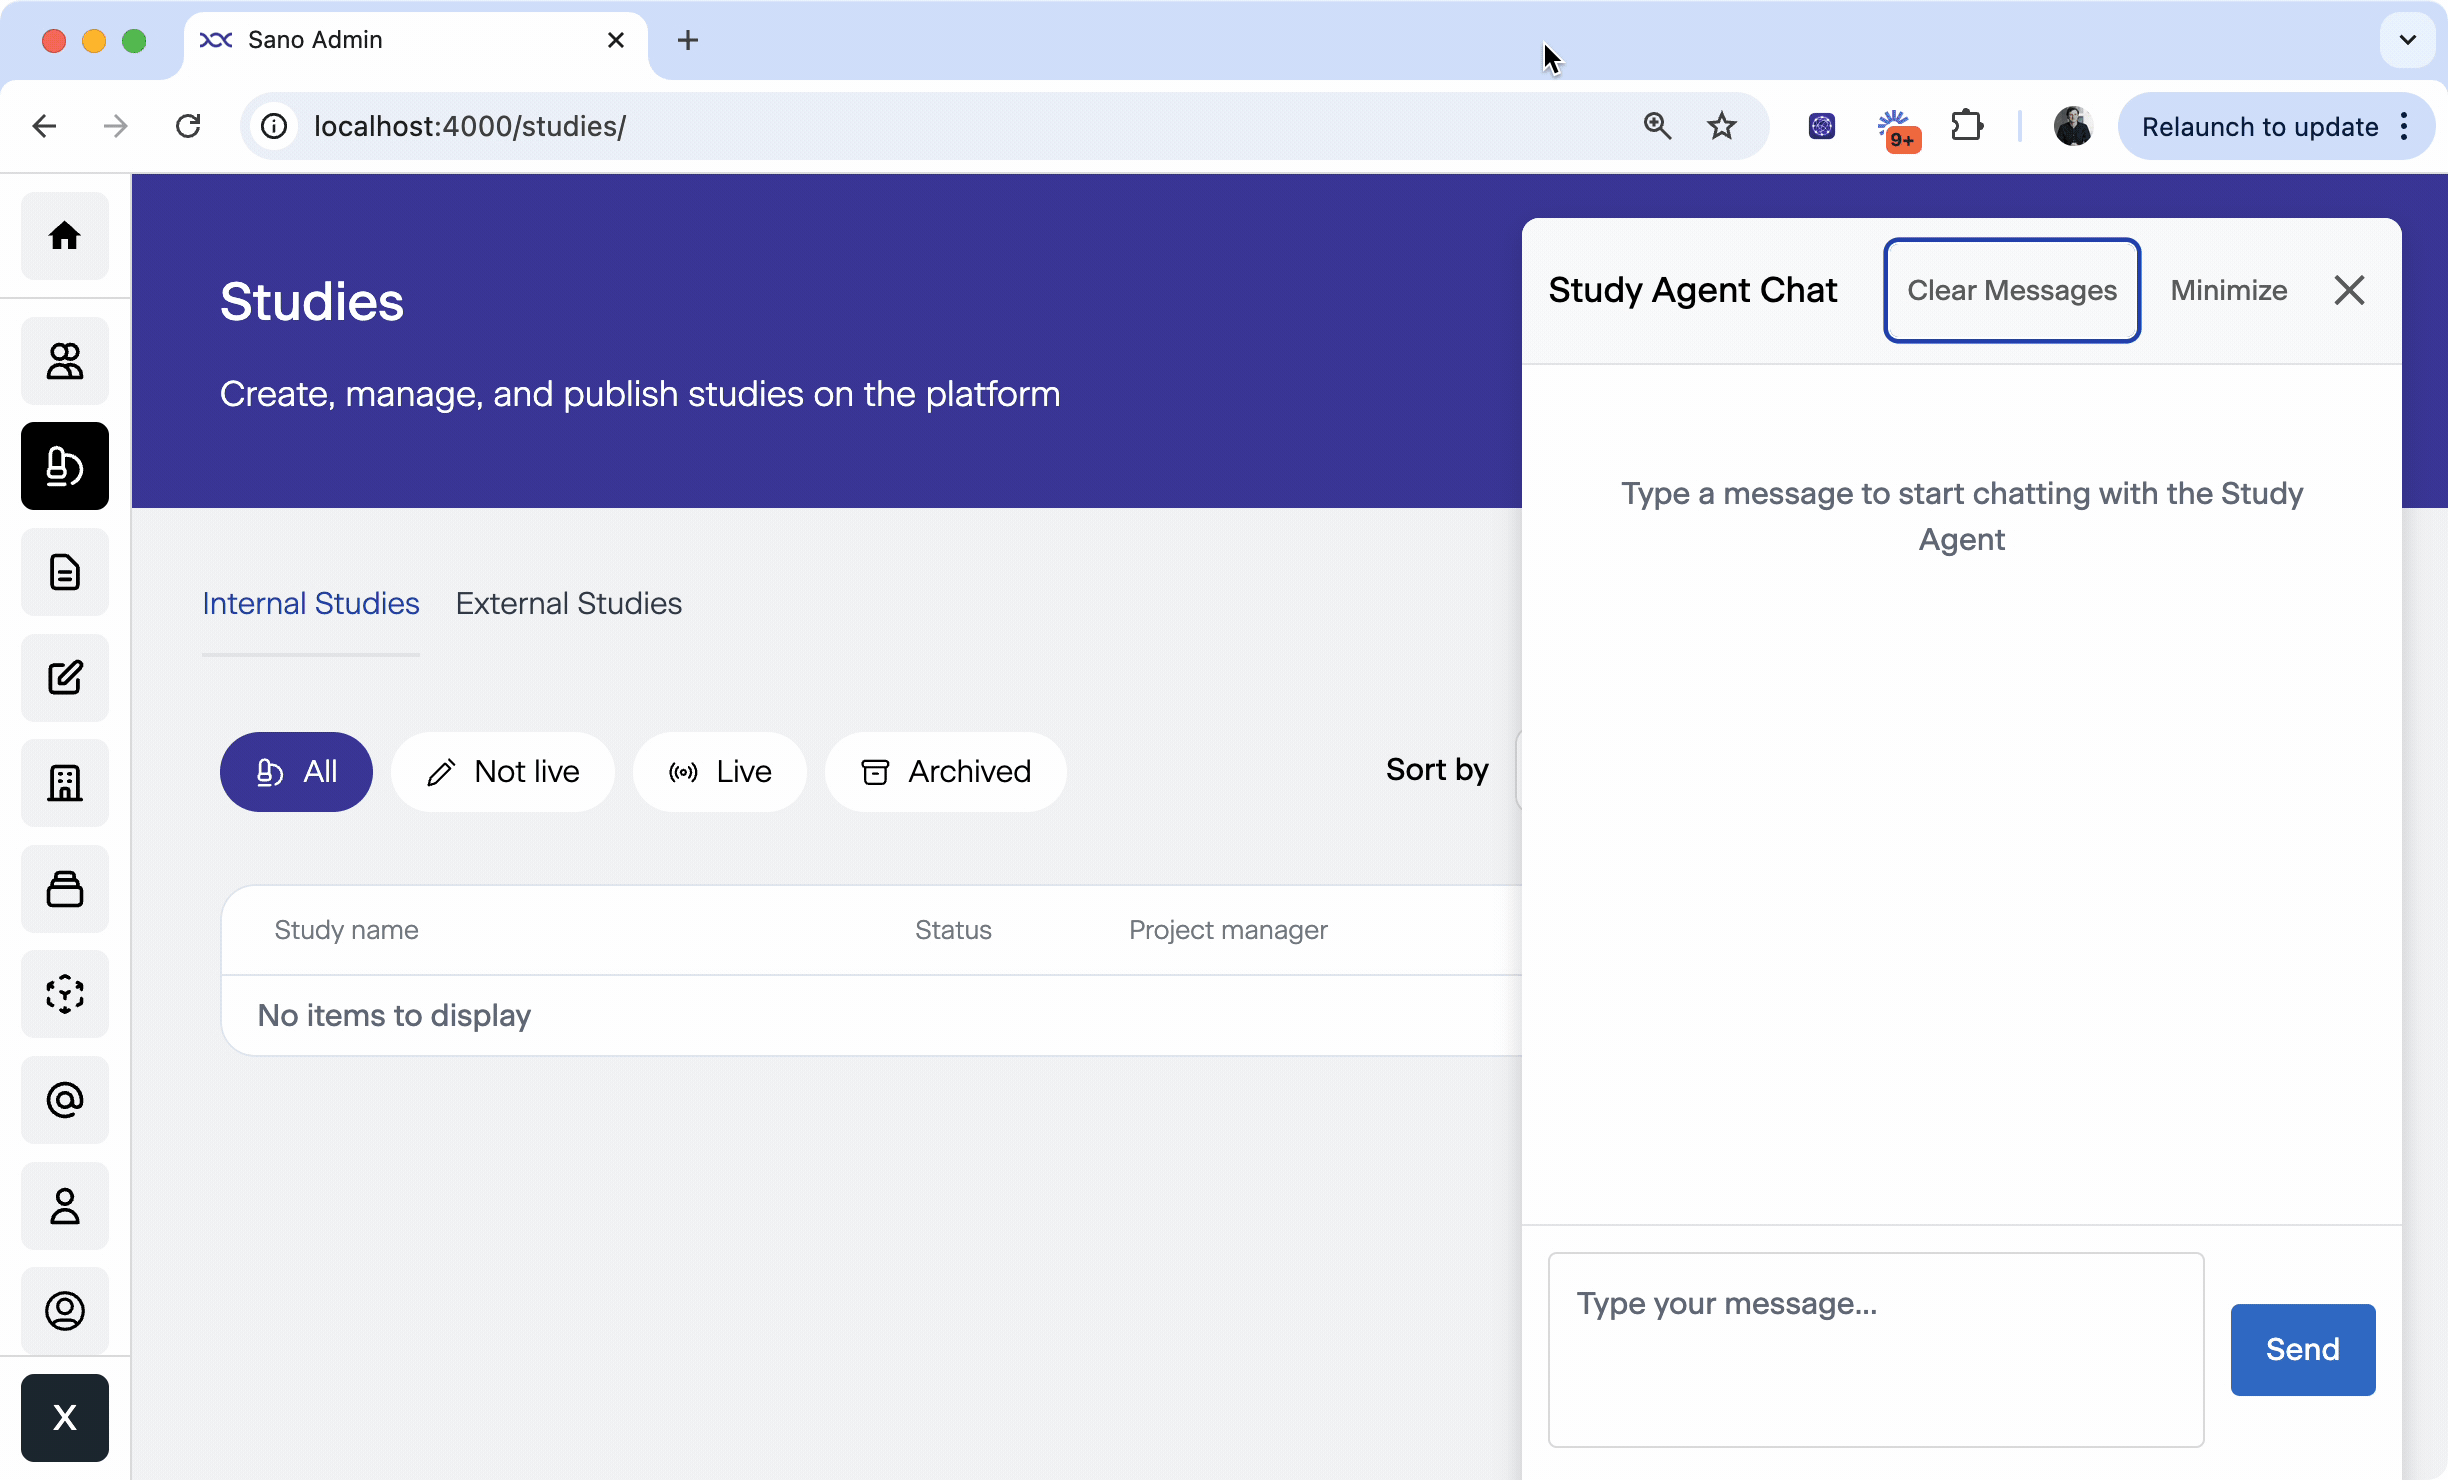
Task: Open the Home icon in the sidebar
Action: coord(64,236)
